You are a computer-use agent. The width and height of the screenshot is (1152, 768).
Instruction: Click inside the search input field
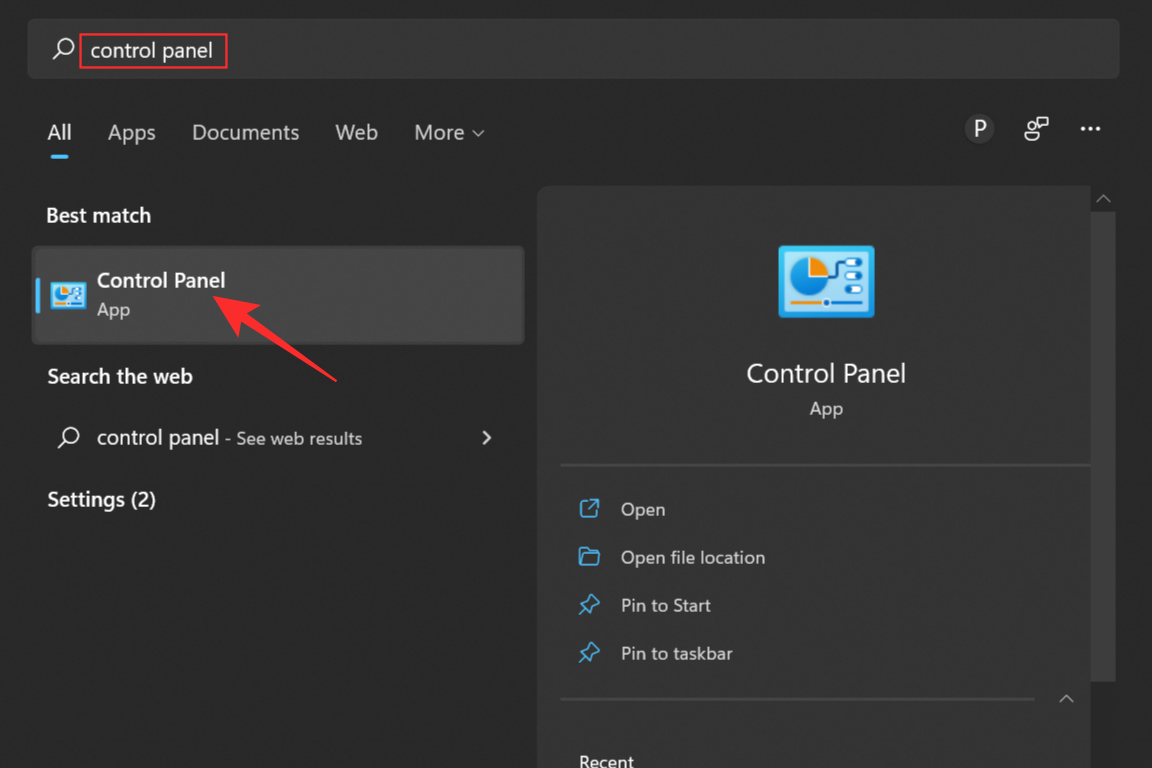coord(153,50)
